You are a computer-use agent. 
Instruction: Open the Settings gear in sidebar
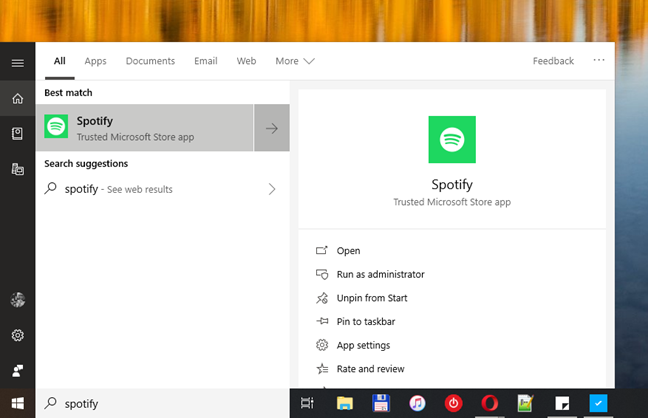tap(17, 335)
